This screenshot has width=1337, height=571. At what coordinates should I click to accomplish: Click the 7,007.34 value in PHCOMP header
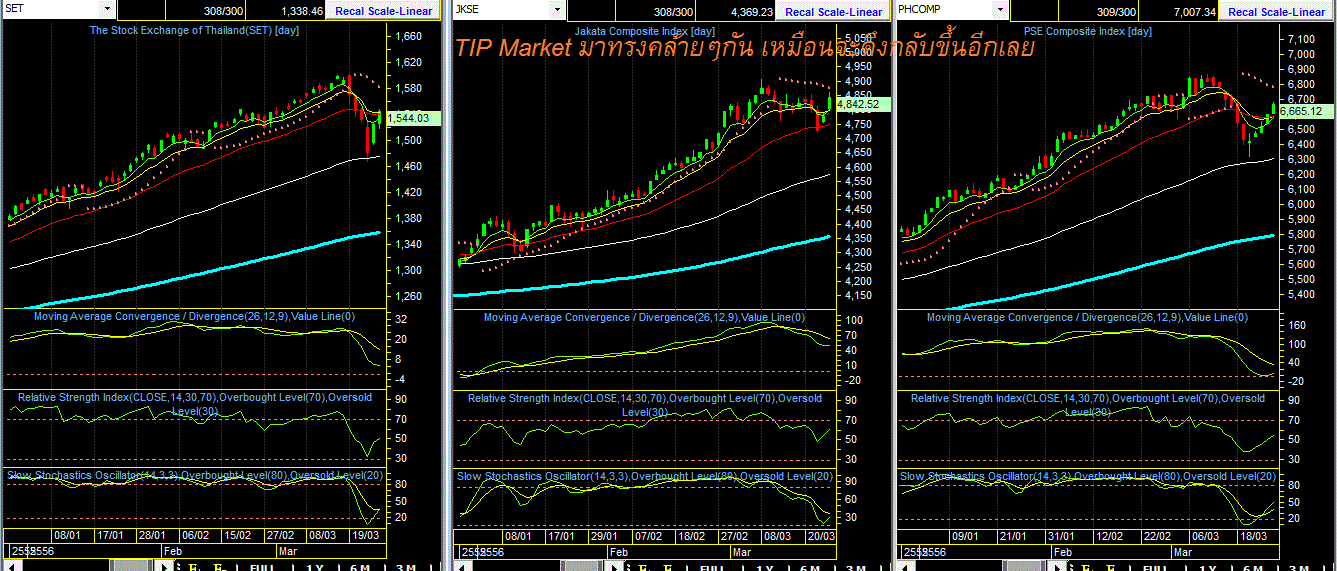click(1194, 11)
